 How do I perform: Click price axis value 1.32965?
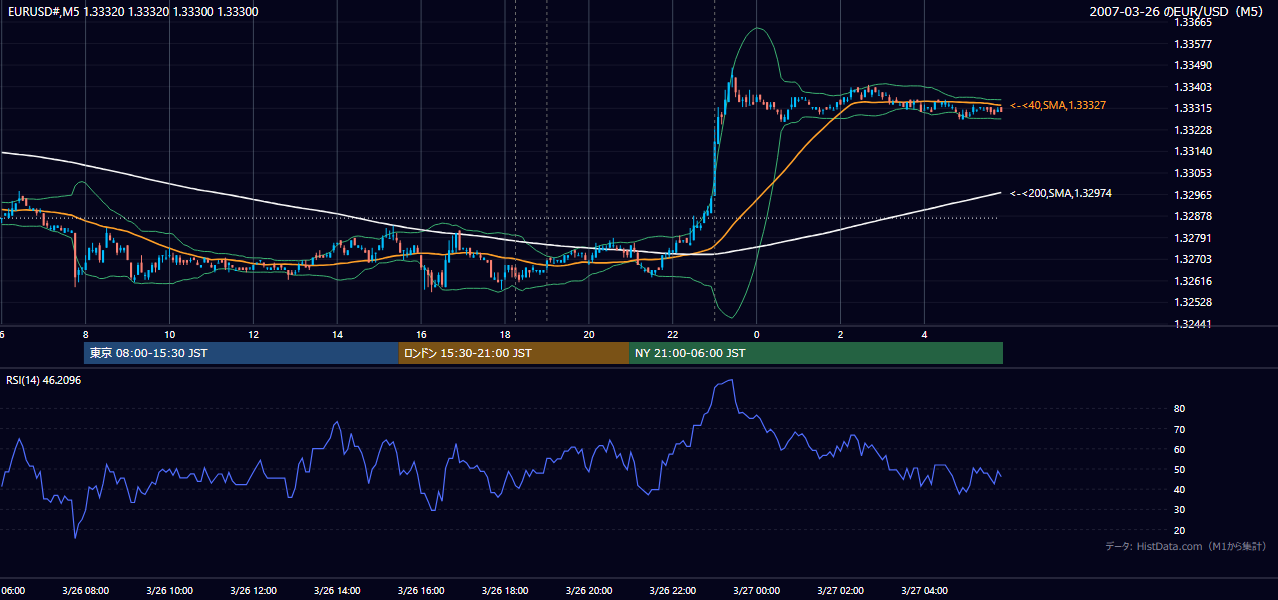click(1193, 194)
